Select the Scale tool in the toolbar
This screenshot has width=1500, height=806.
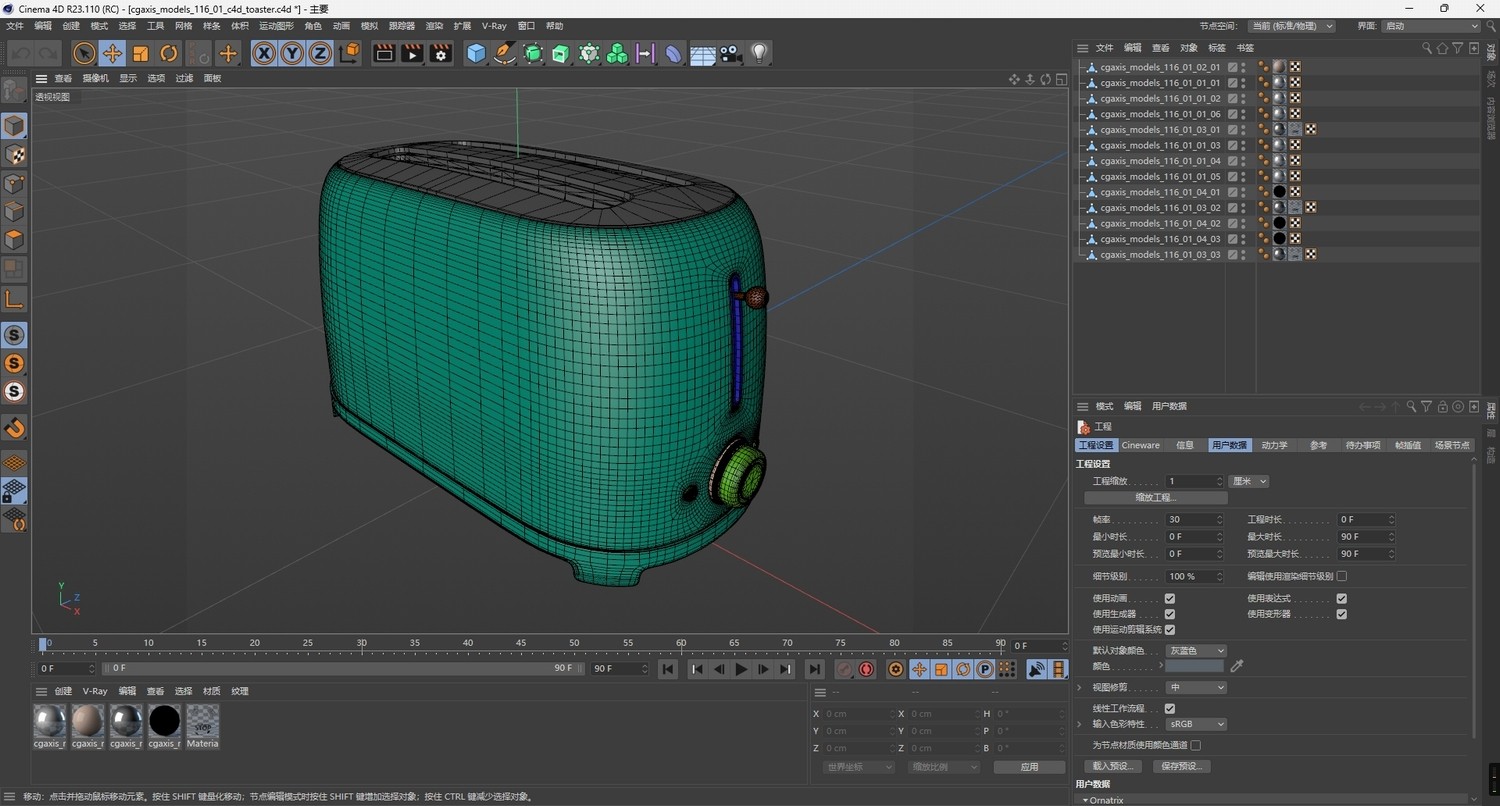tap(140, 53)
